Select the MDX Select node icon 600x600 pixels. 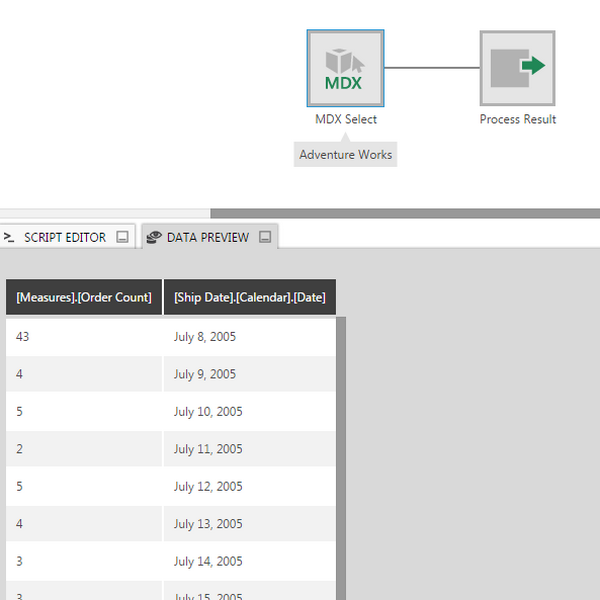[x=345, y=68]
